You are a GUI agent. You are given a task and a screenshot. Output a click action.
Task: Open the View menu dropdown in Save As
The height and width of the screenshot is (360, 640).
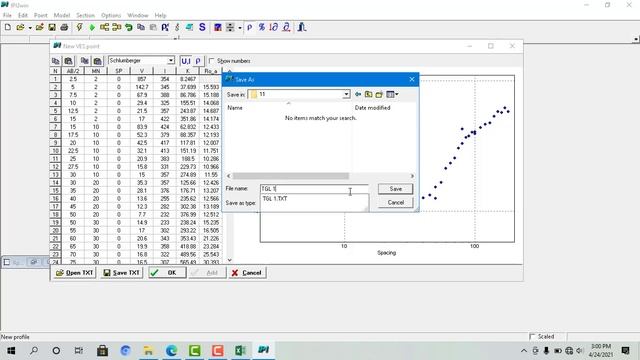click(x=392, y=94)
